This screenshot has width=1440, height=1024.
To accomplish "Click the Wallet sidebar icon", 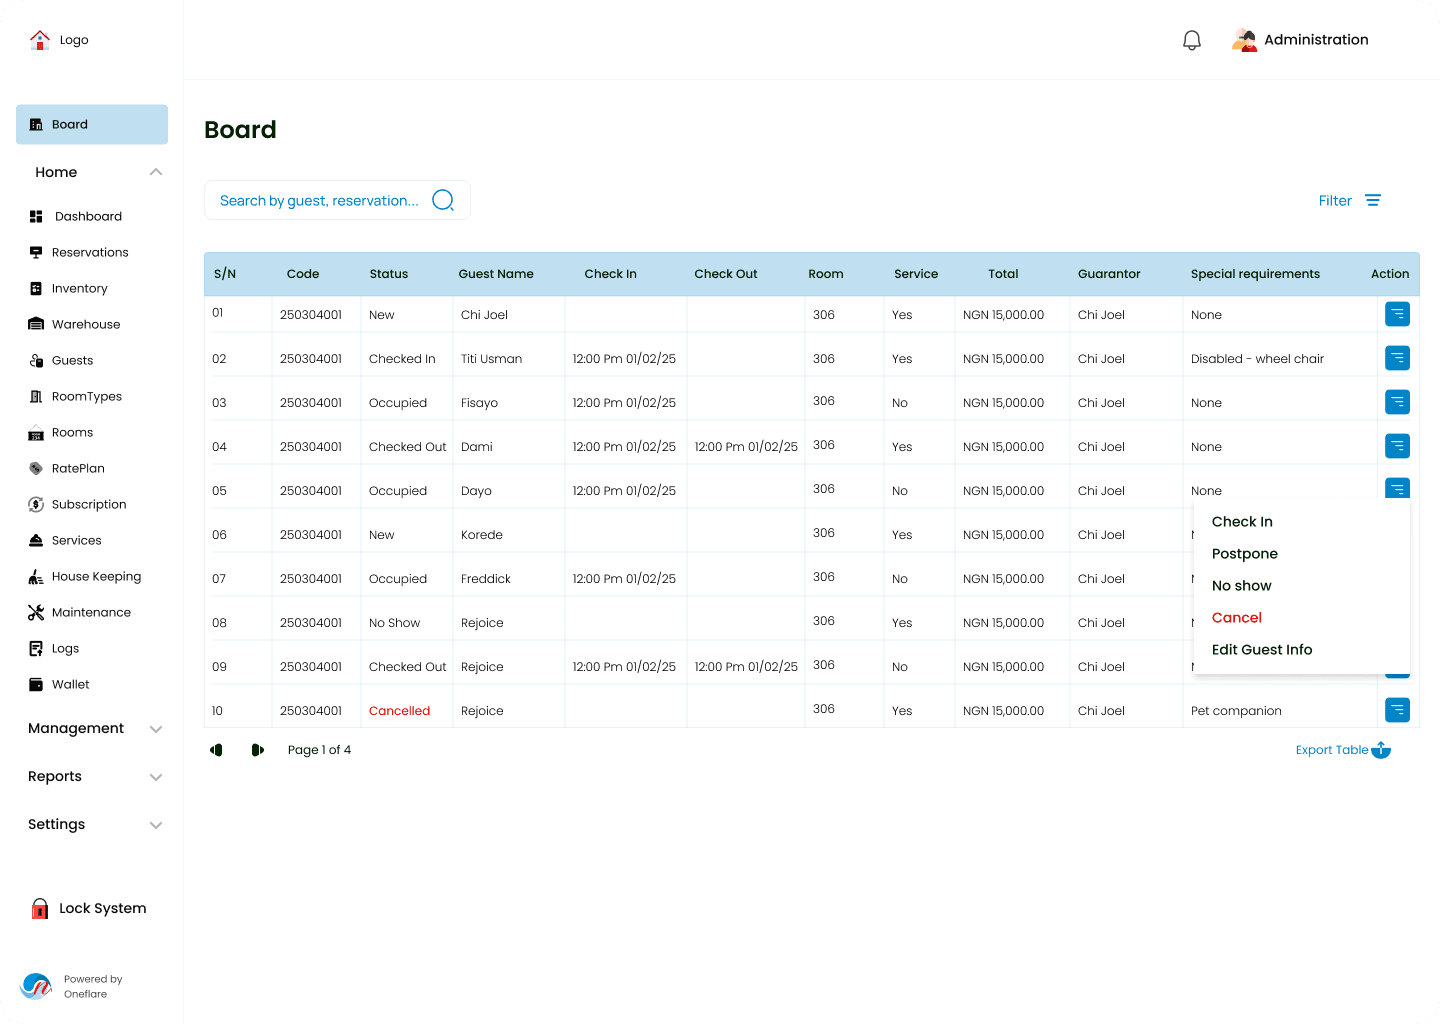I will [x=36, y=684].
